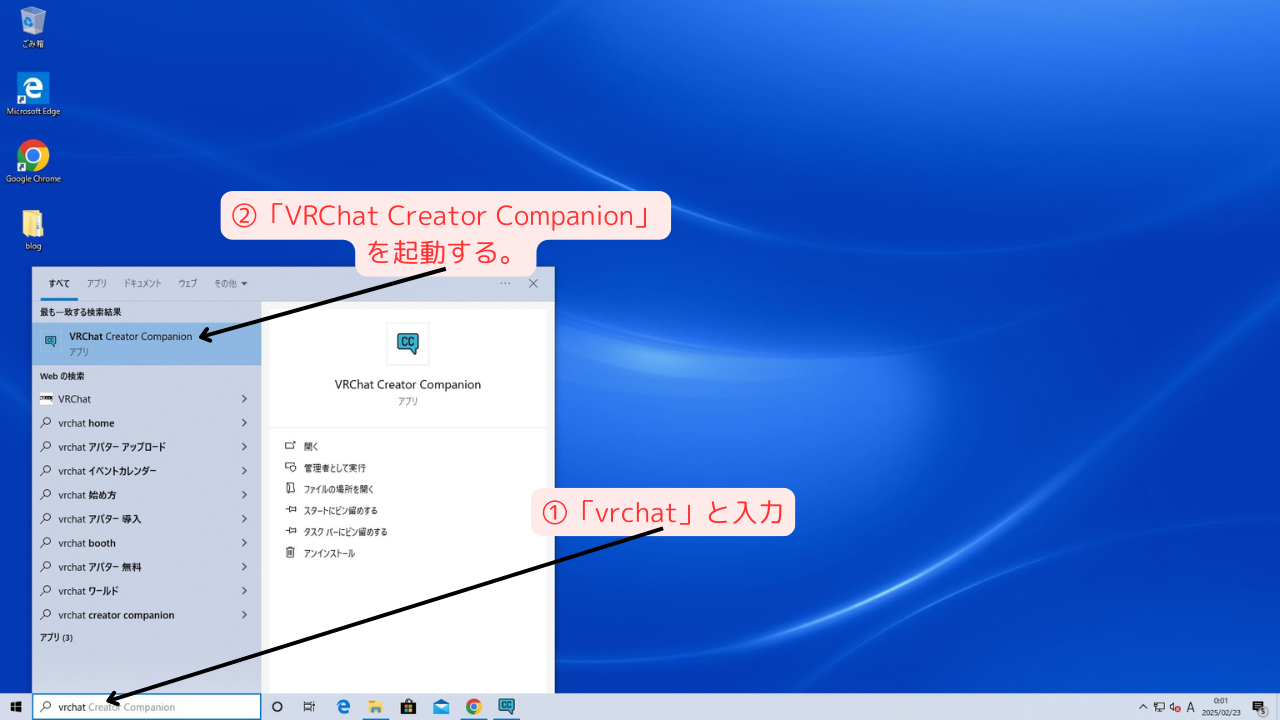Click アンインストール in the app actions

pyautogui.click(x=329, y=553)
